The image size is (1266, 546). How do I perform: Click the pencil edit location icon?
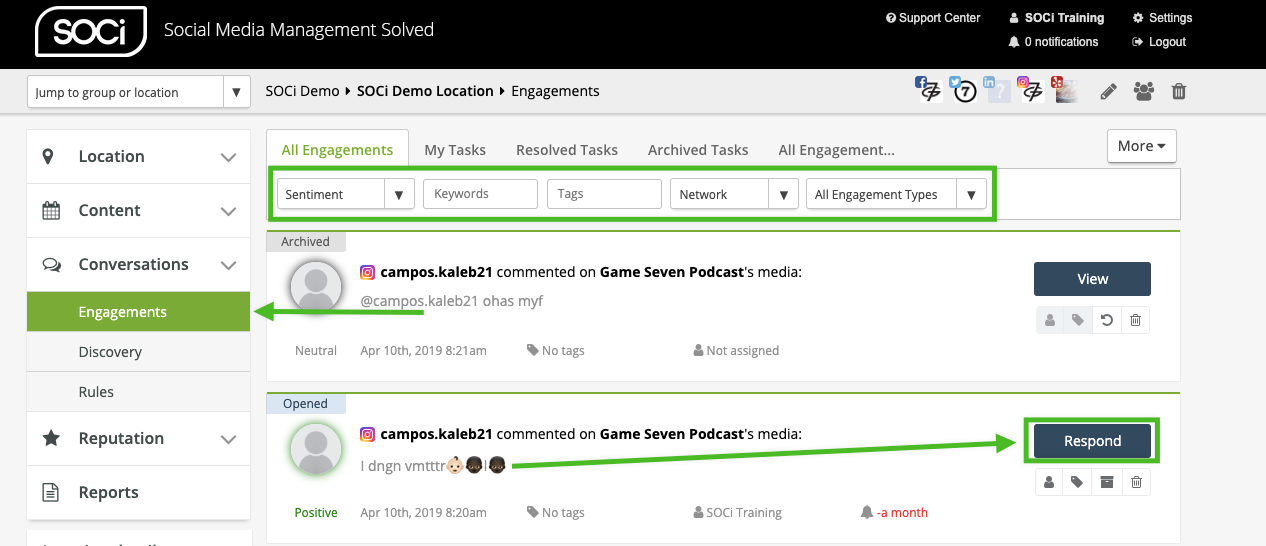coord(1108,92)
